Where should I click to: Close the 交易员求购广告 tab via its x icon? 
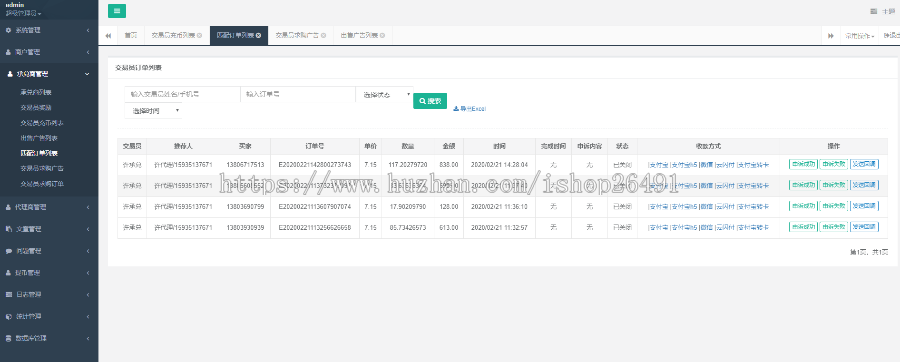[x=323, y=36]
